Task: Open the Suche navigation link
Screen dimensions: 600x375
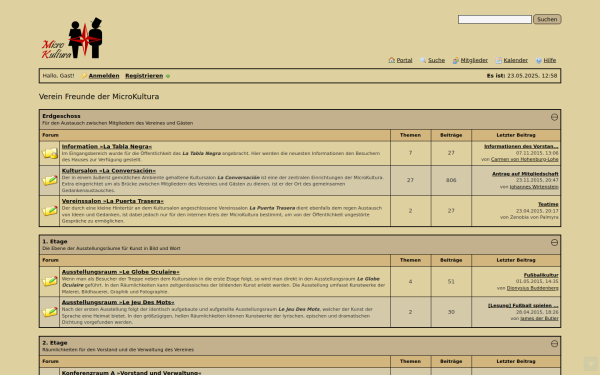Action: coord(436,60)
